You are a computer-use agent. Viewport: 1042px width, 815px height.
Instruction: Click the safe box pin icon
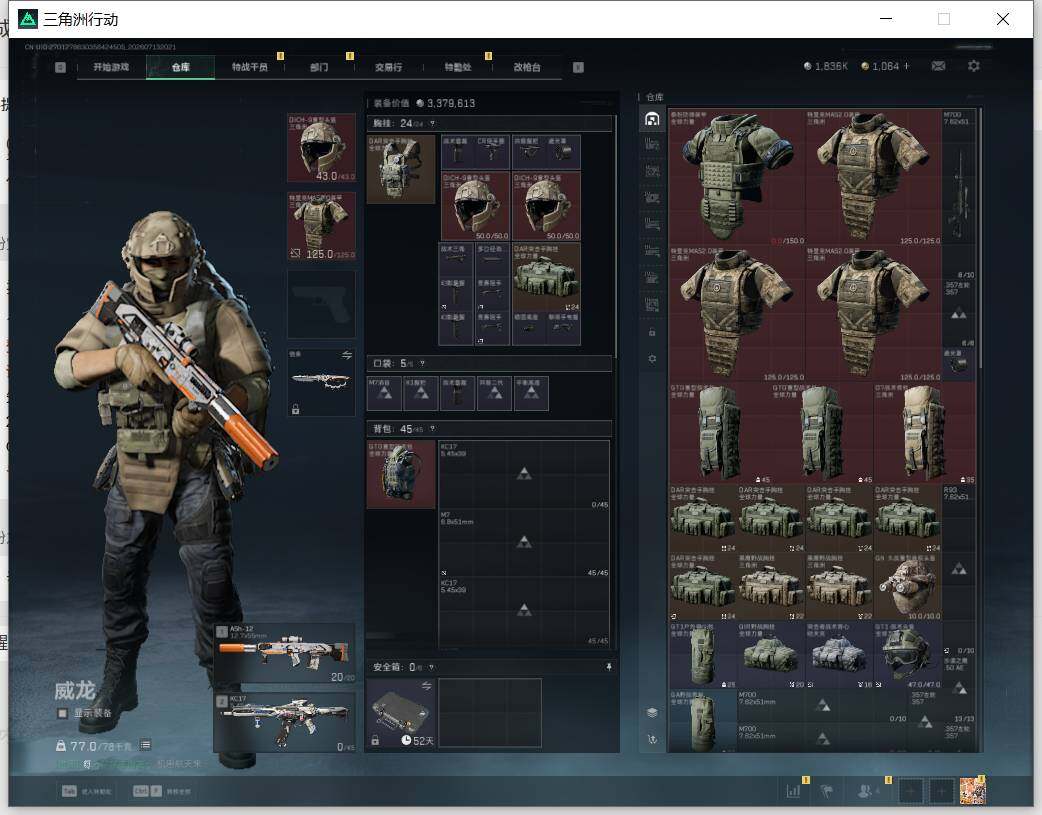[x=609, y=667]
